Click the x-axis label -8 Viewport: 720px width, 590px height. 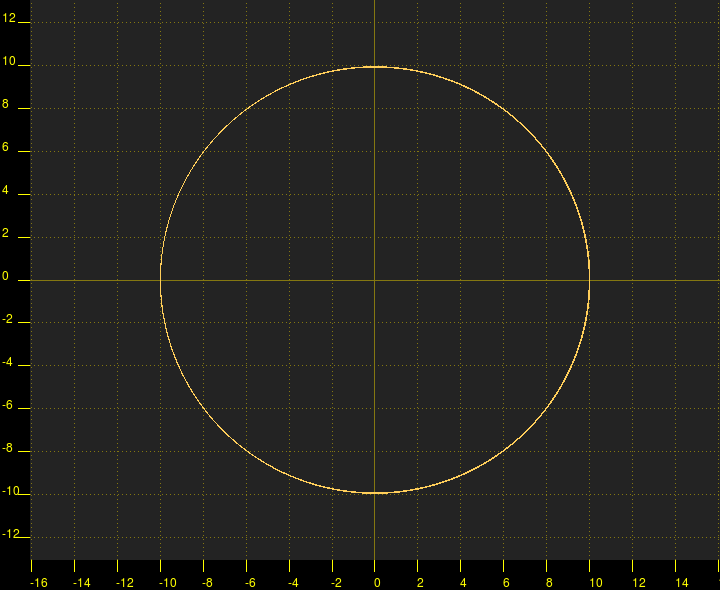(208, 583)
